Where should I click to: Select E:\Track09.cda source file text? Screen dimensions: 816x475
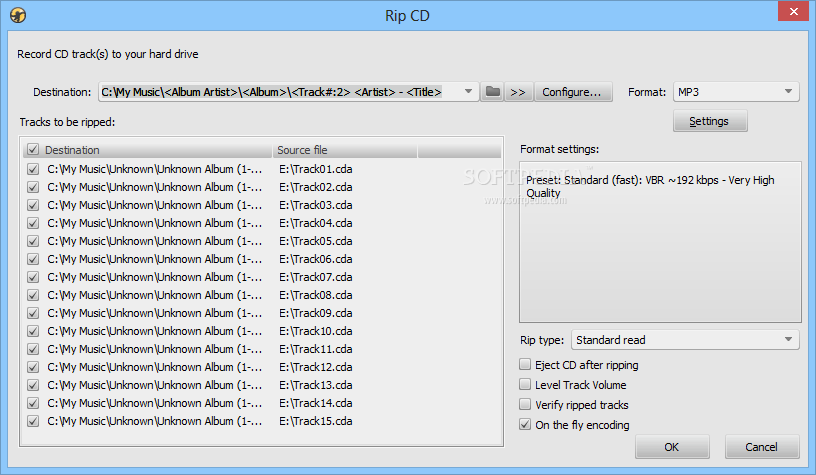[316, 313]
